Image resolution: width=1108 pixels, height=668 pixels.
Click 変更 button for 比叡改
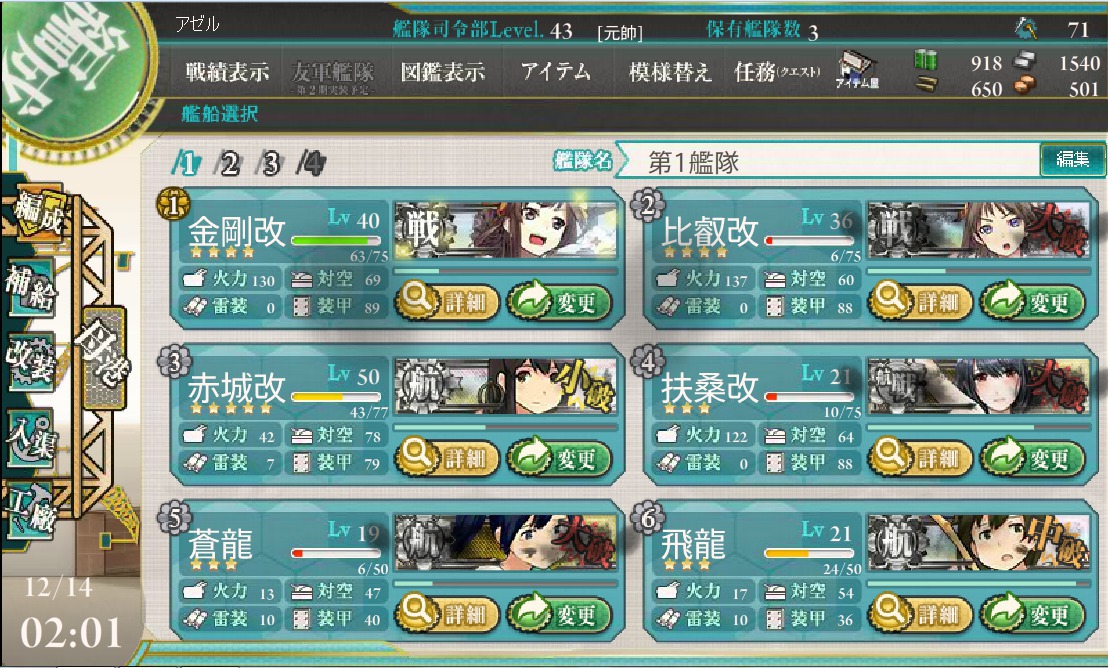click(1033, 303)
